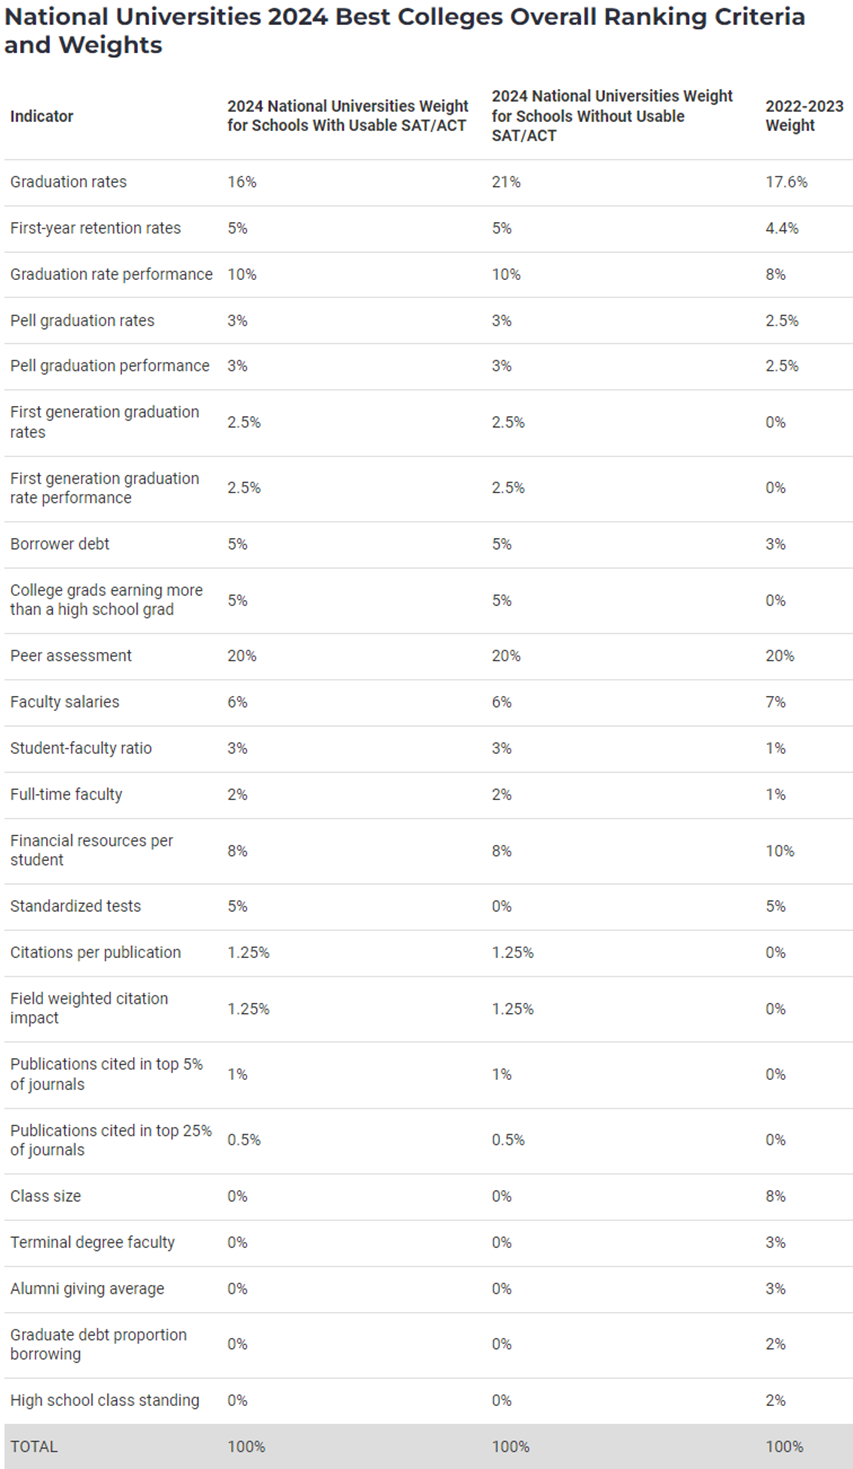The height and width of the screenshot is (1469, 853).
Task: Click the Student-faculty ratio label
Action: coord(81,748)
